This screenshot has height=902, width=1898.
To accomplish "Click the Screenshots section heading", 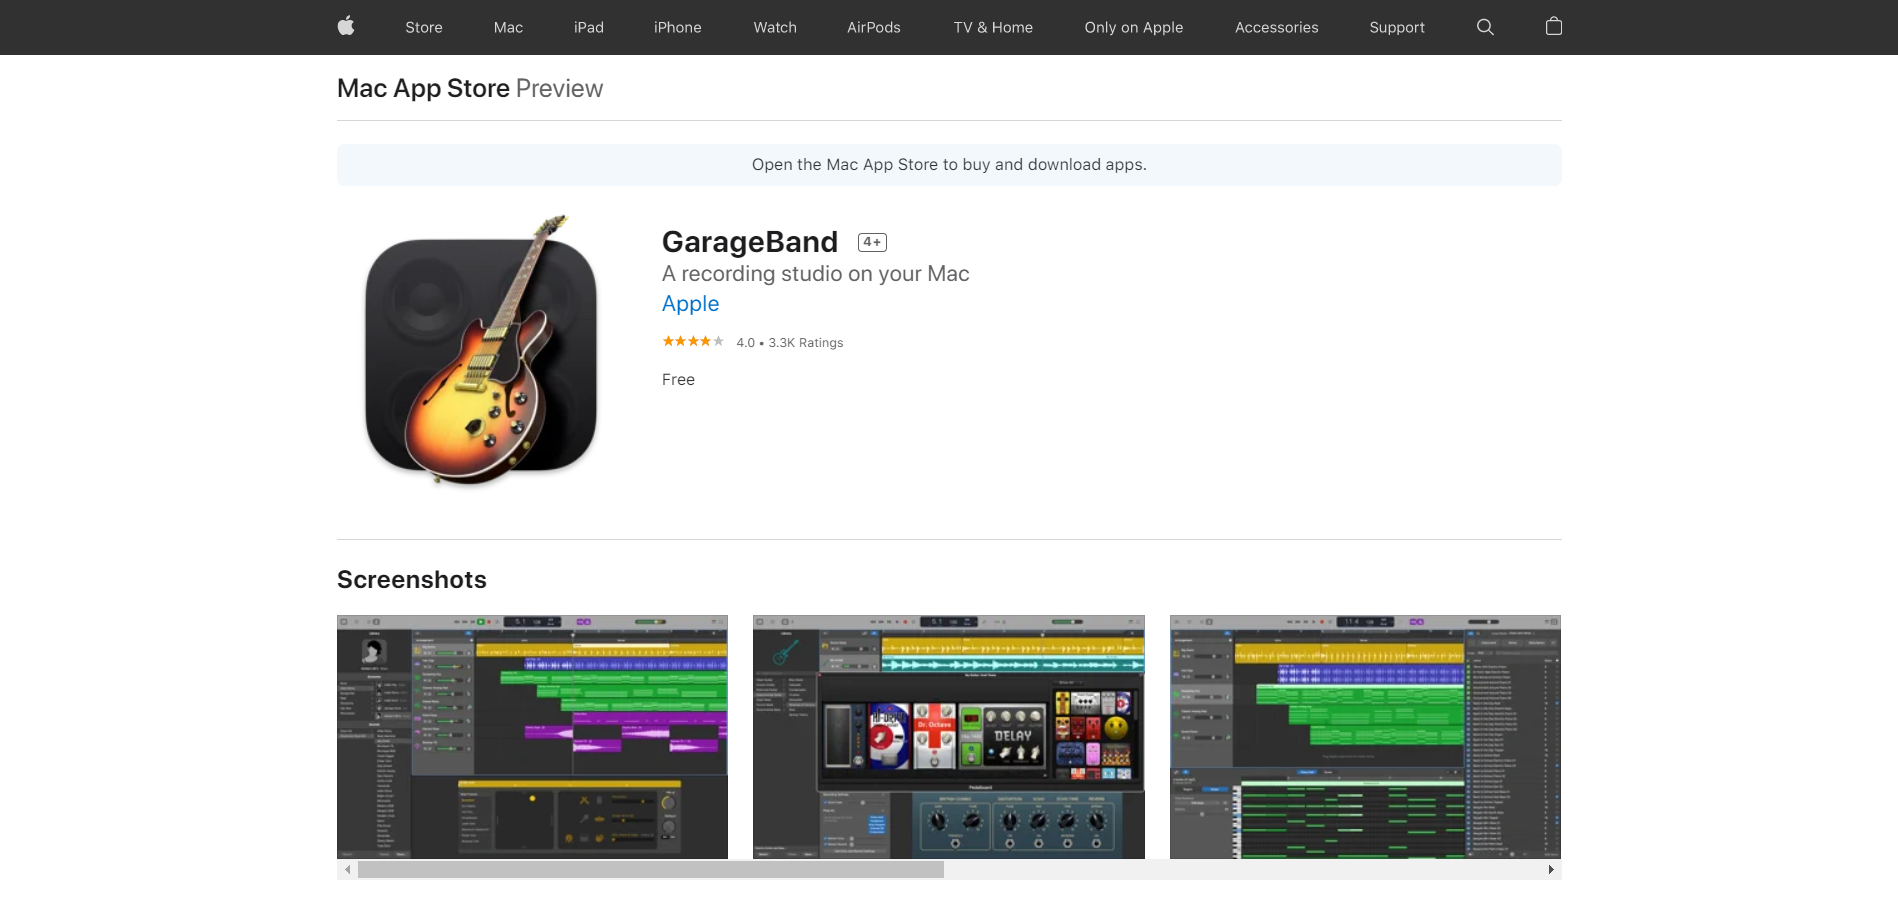I will click(x=412, y=580).
